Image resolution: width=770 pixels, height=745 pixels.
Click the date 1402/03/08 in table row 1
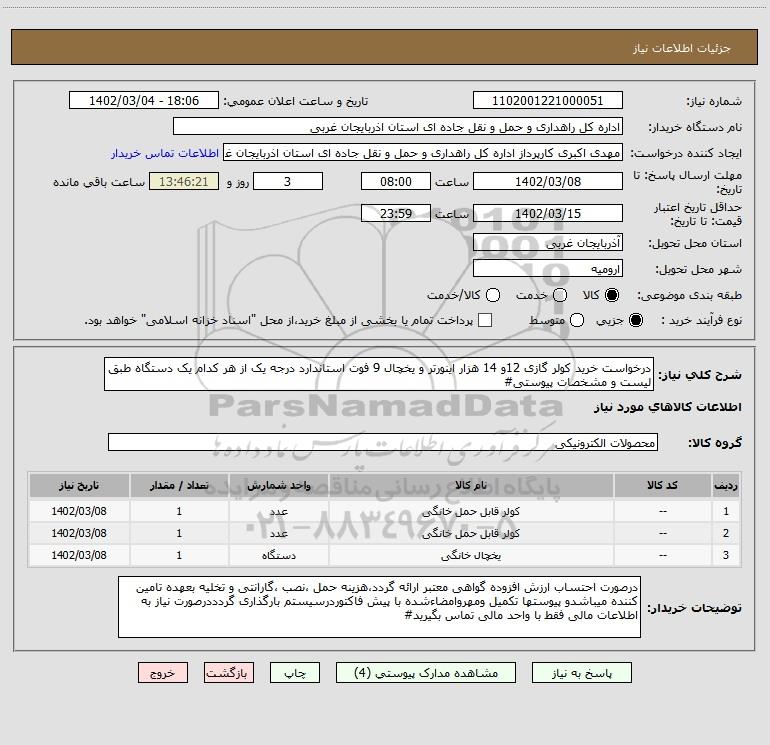coord(79,511)
